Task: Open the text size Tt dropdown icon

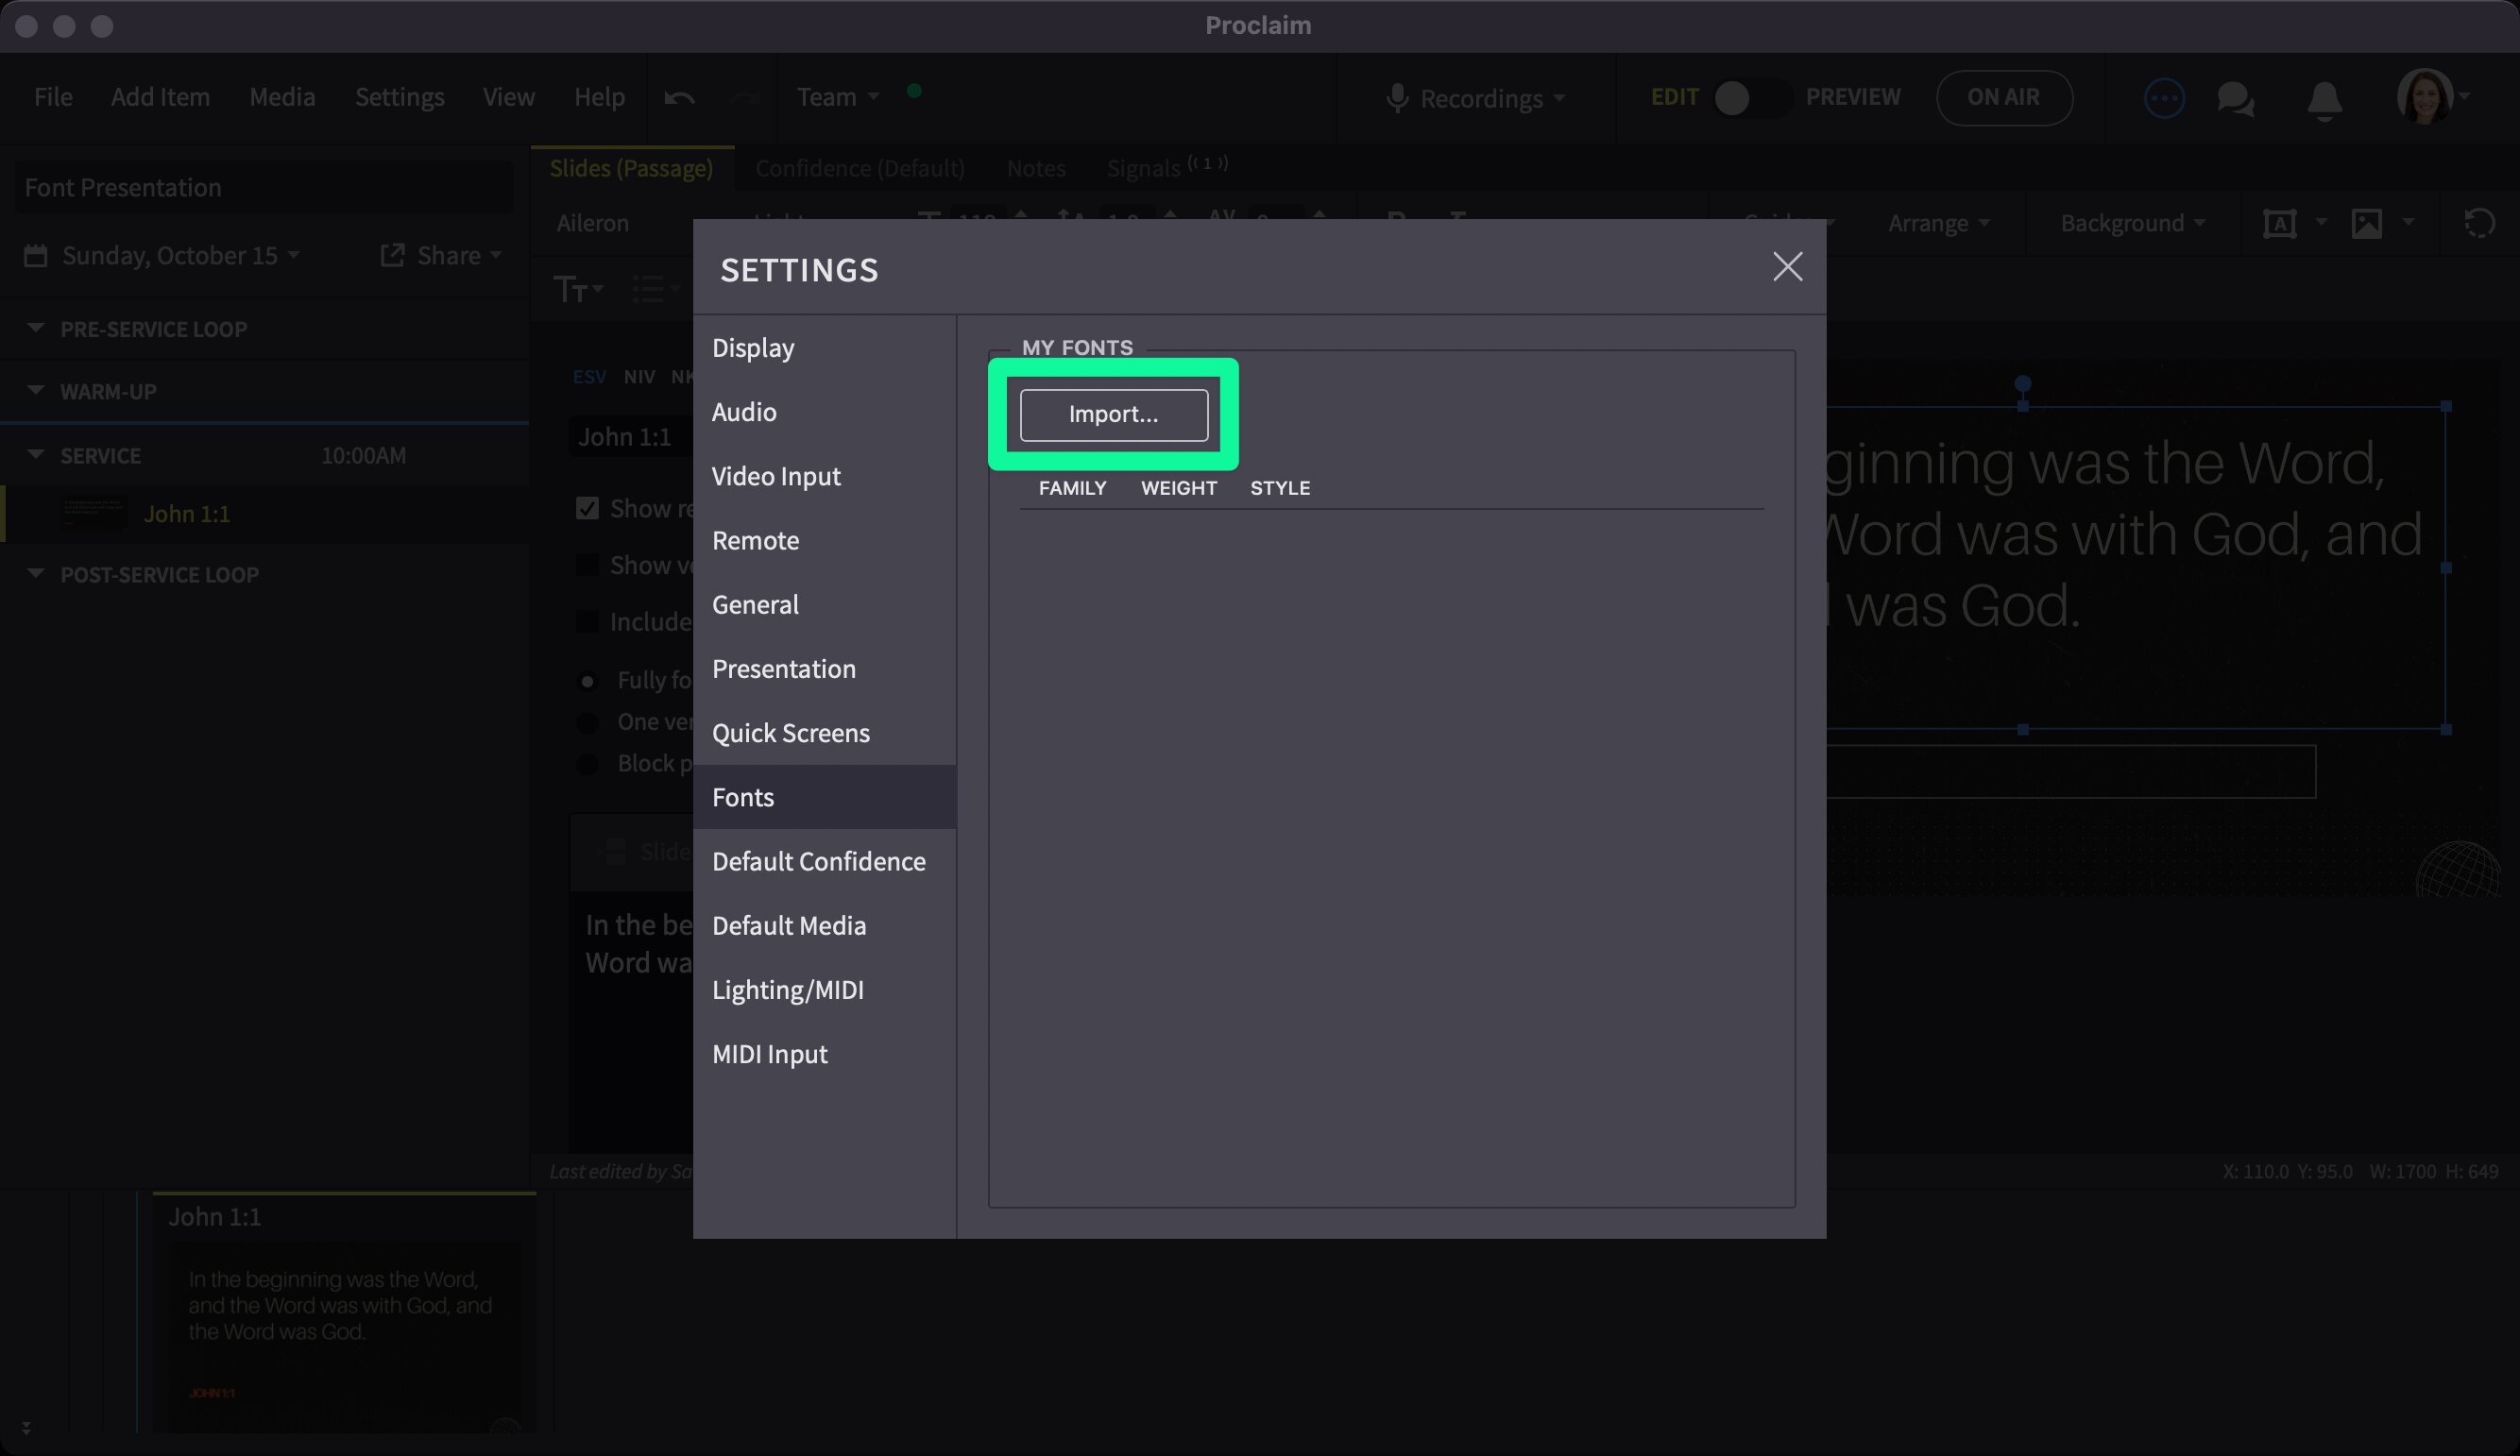Action: (579, 289)
